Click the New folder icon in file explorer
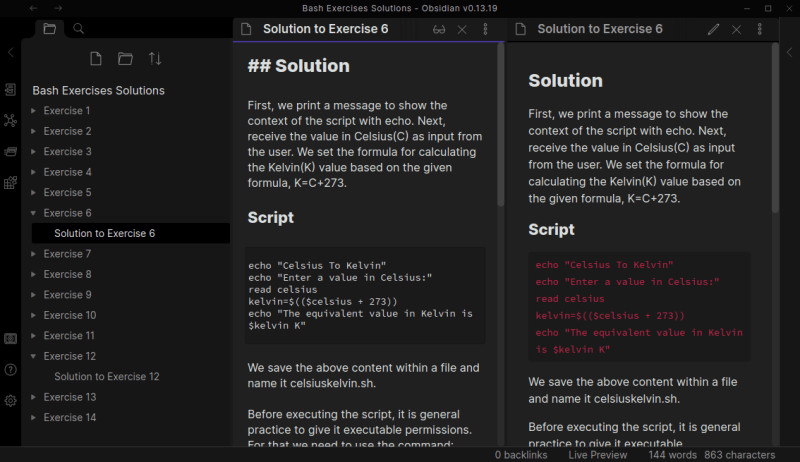 click(125, 59)
